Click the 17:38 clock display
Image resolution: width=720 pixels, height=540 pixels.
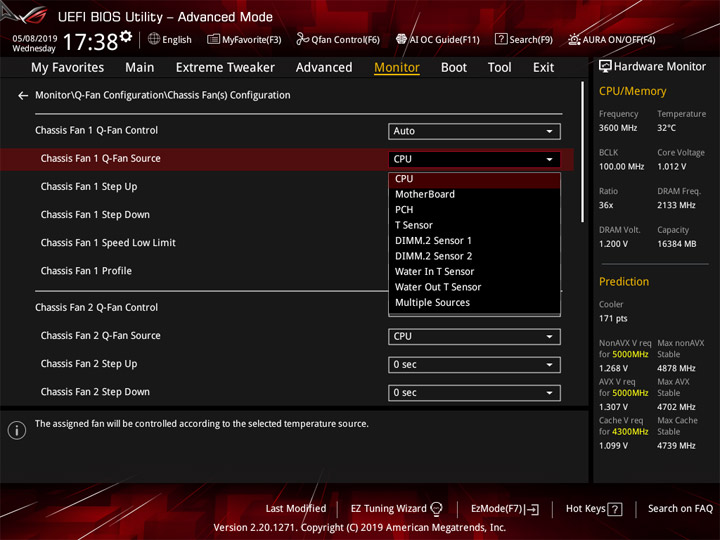point(90,42)
